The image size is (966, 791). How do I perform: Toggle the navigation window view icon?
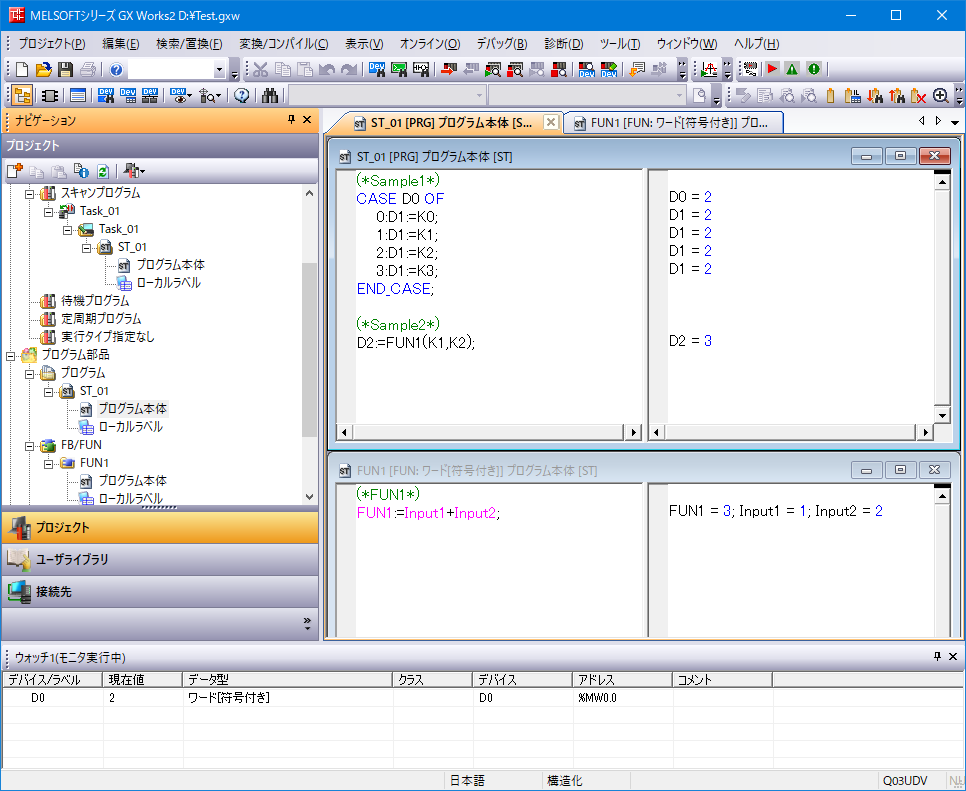tap(21, 96)
